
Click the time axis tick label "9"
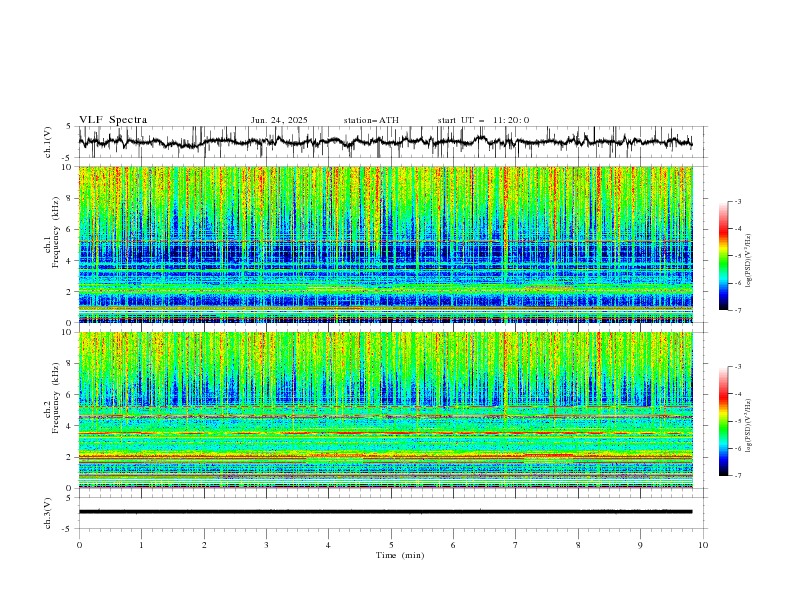(x=640, y=545)
